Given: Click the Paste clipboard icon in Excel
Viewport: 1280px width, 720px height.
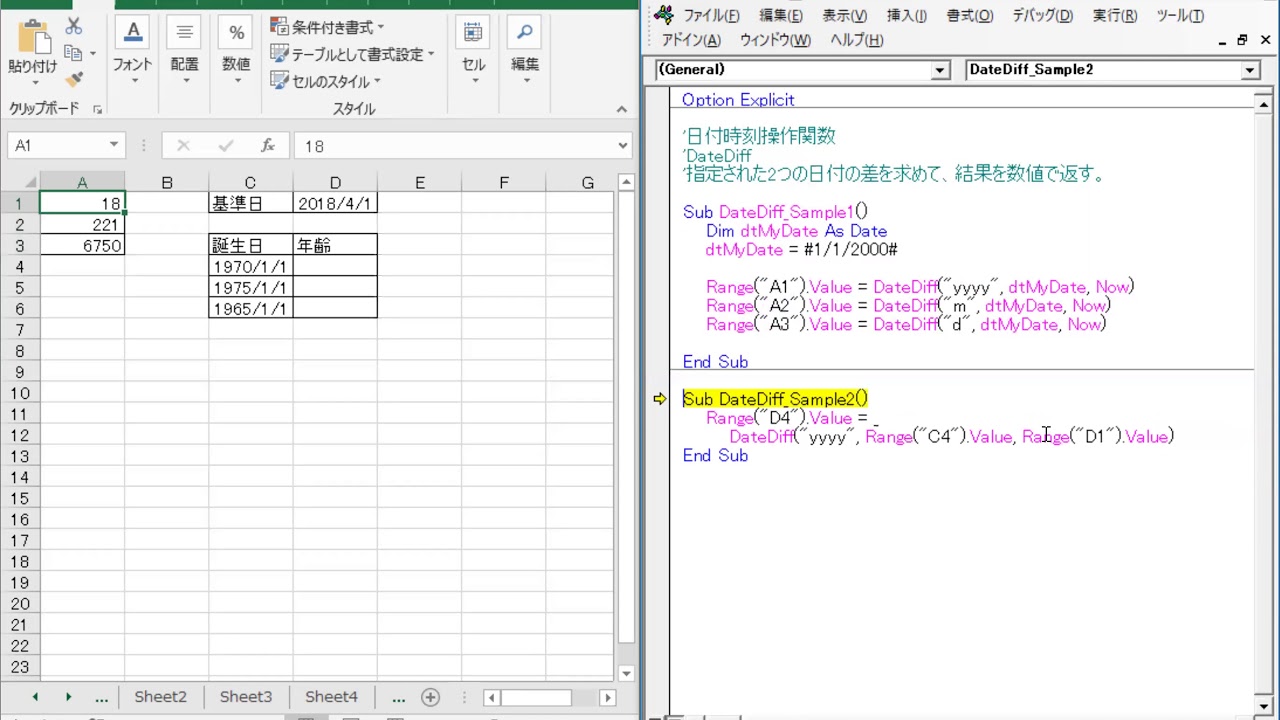Looking at the screenshot, I should (x=33, y=36).
